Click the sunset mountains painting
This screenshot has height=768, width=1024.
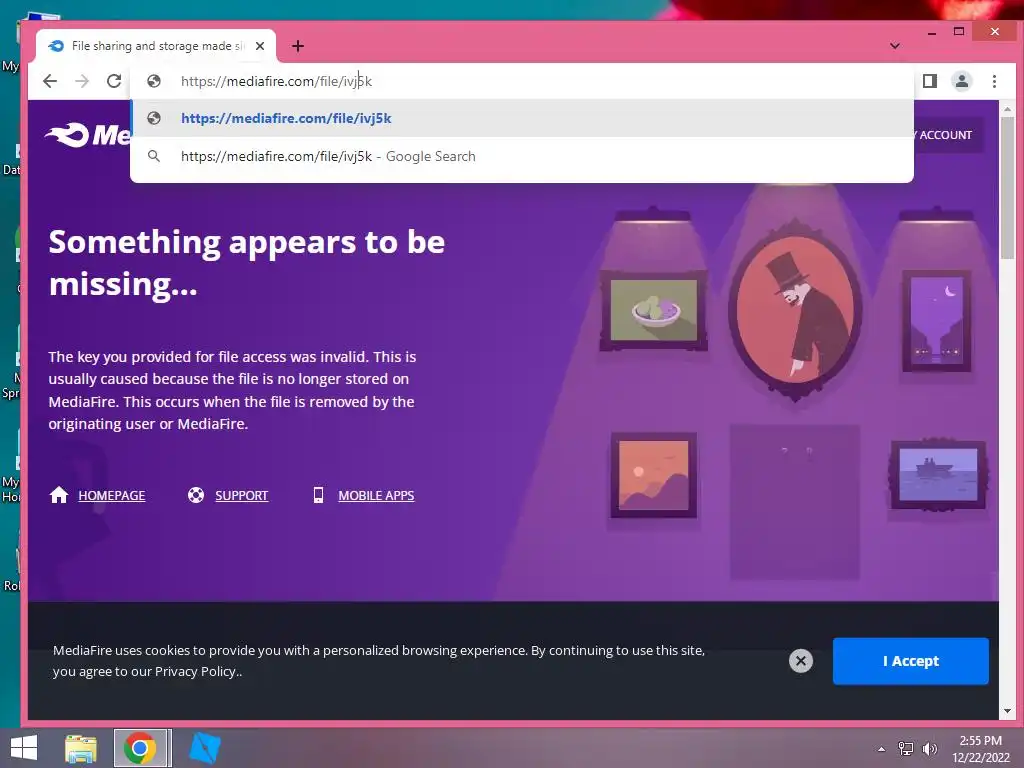coord(654,475)
